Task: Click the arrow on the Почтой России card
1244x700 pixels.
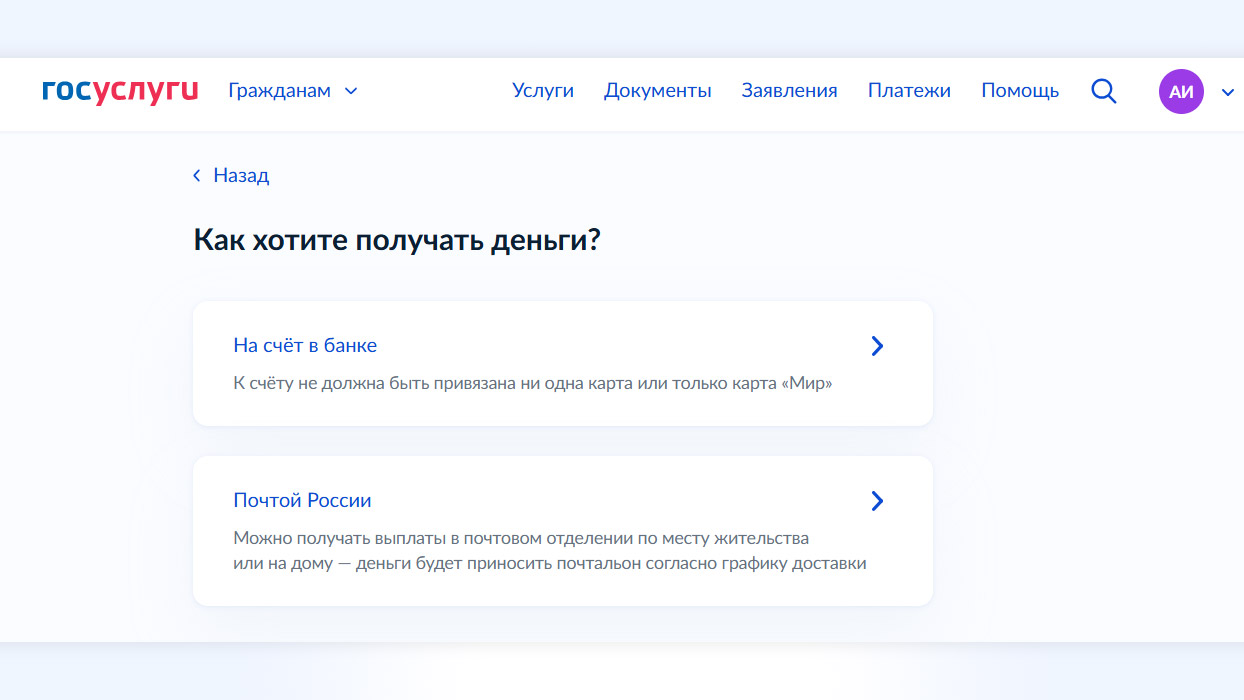Action: [877, 501]
